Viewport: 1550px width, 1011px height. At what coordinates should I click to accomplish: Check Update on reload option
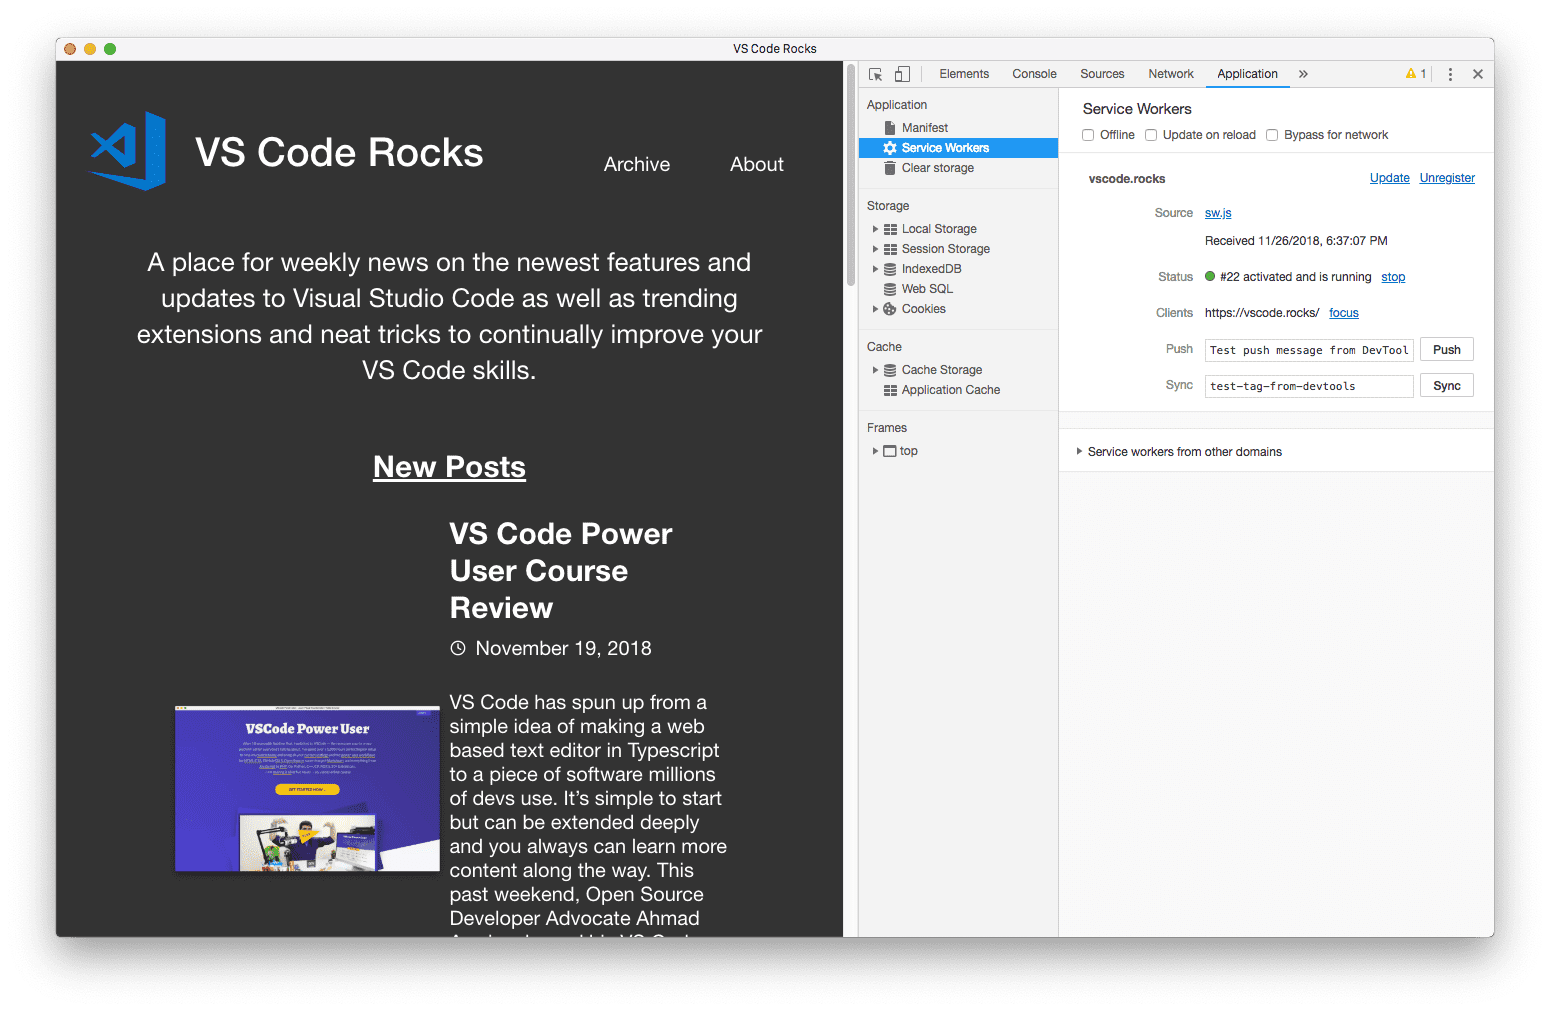pyautogui.click(x=1151, y=135)
